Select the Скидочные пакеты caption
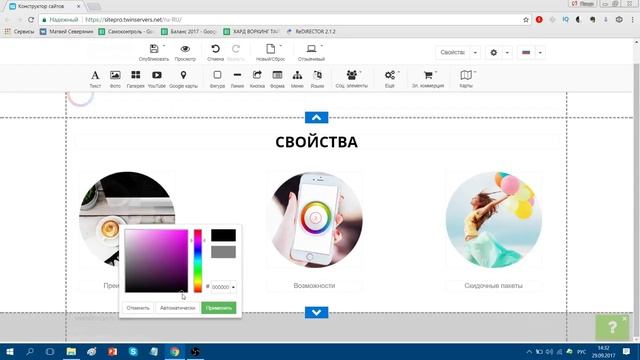 coord(493,286)
